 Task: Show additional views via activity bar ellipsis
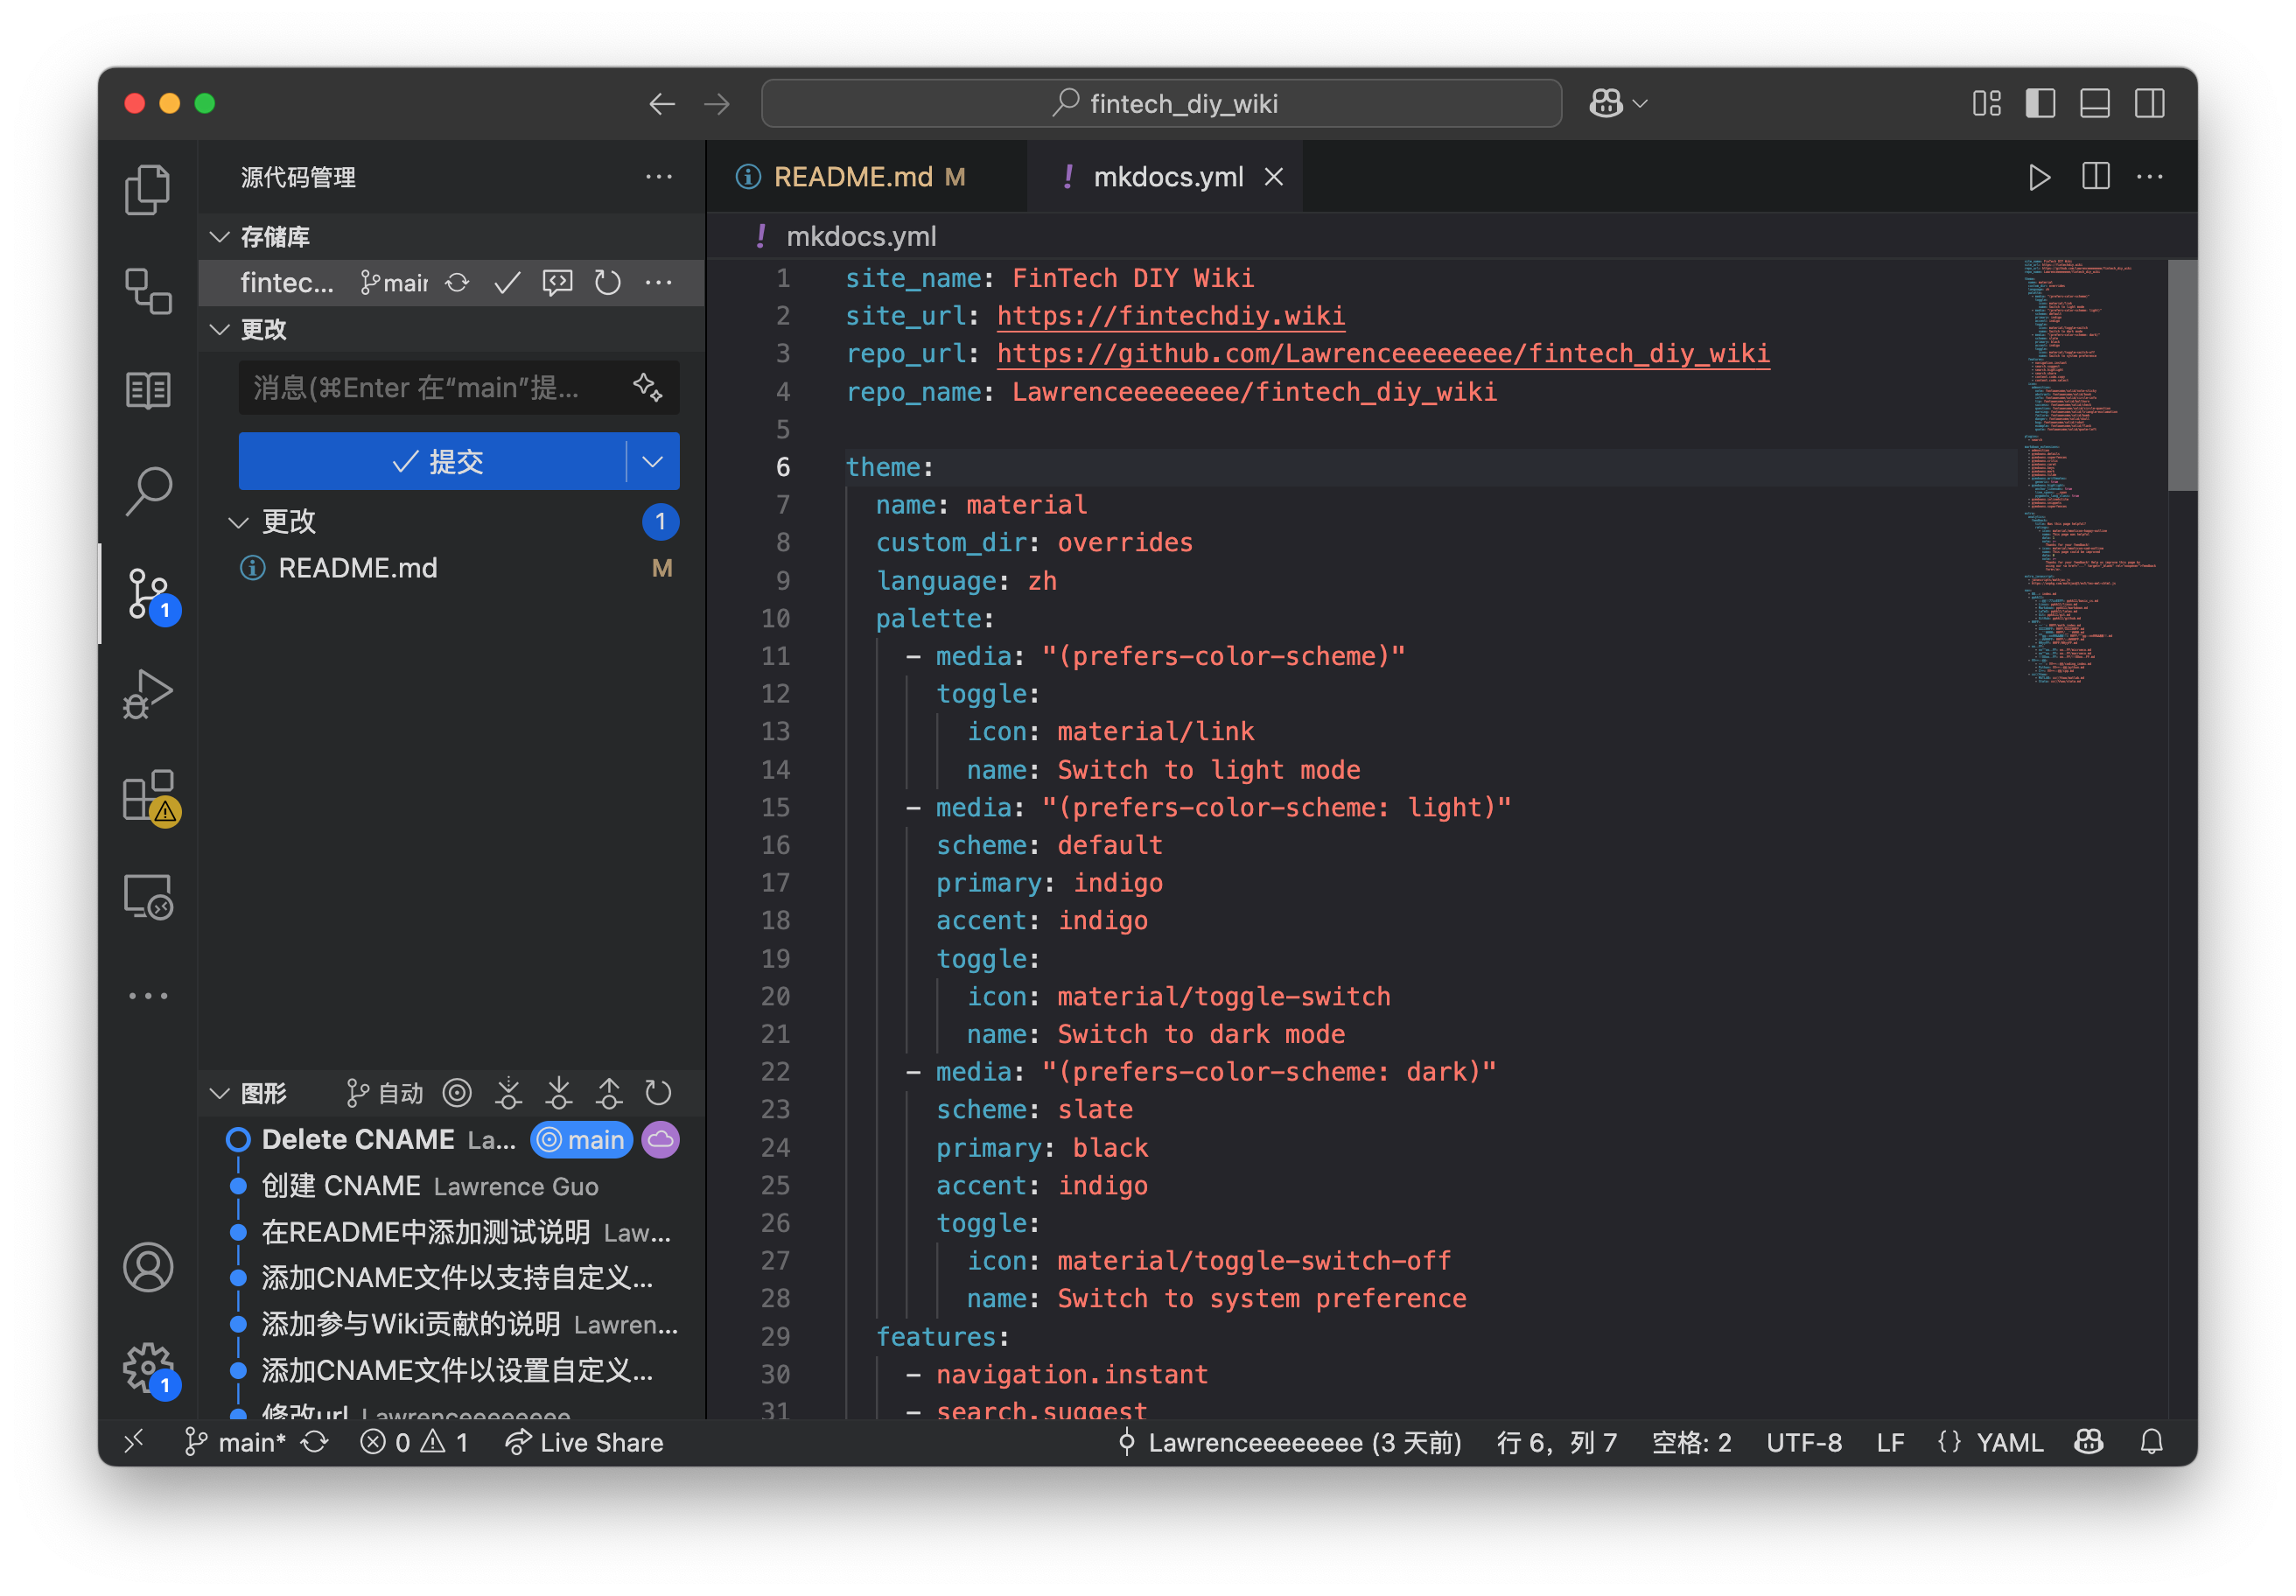point(148,996)
